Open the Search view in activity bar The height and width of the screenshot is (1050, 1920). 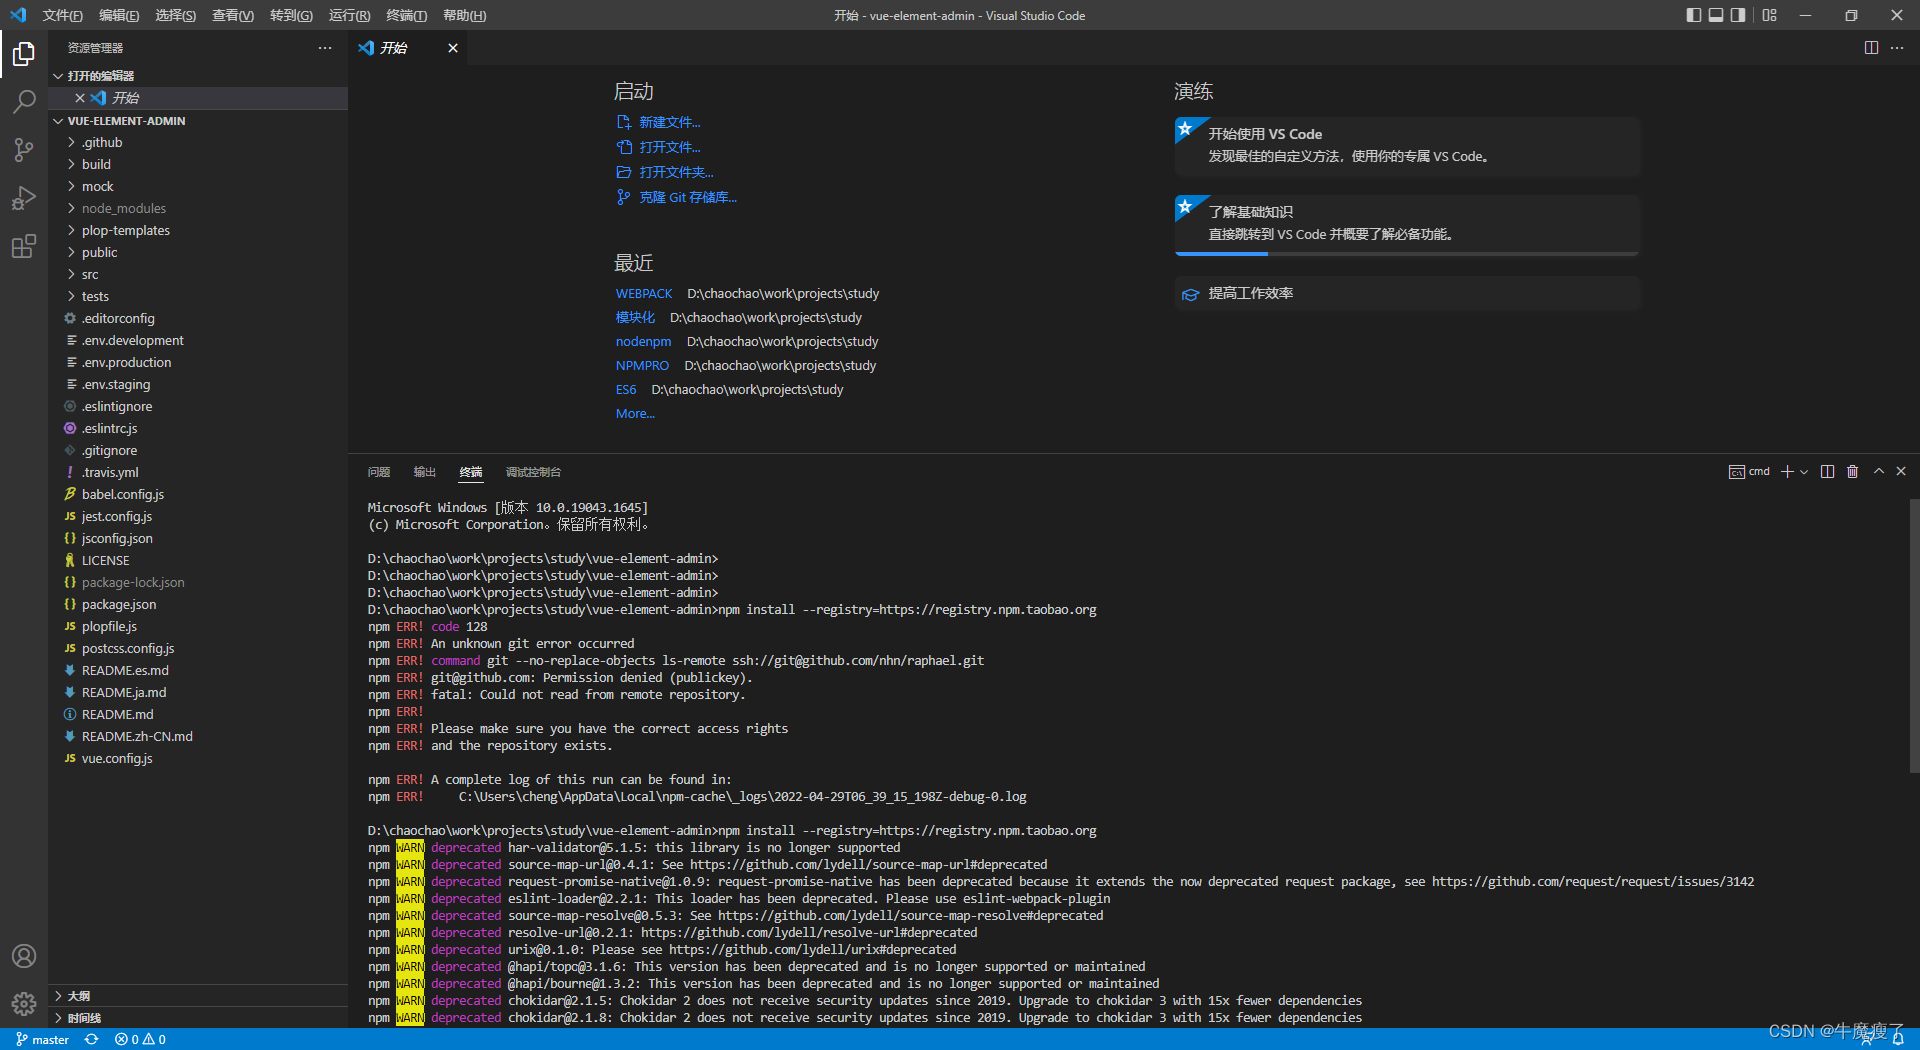(x=24, y=102)
